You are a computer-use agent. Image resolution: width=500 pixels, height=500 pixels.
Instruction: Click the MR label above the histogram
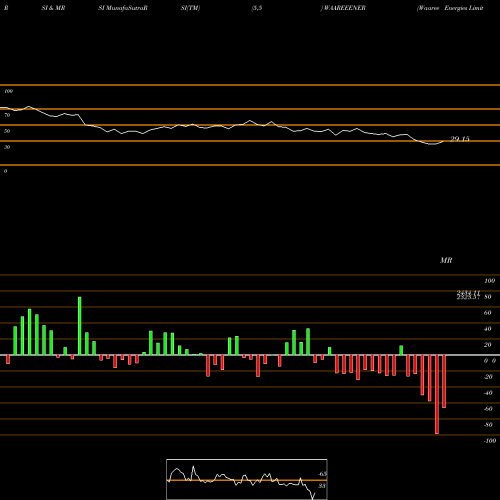pos(446,260)
